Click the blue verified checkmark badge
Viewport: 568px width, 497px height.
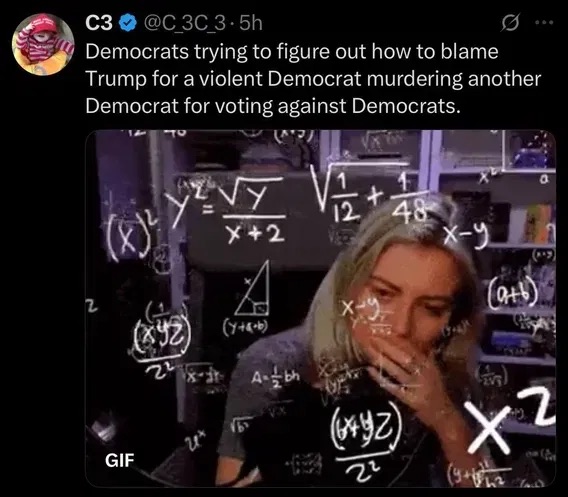128,24
